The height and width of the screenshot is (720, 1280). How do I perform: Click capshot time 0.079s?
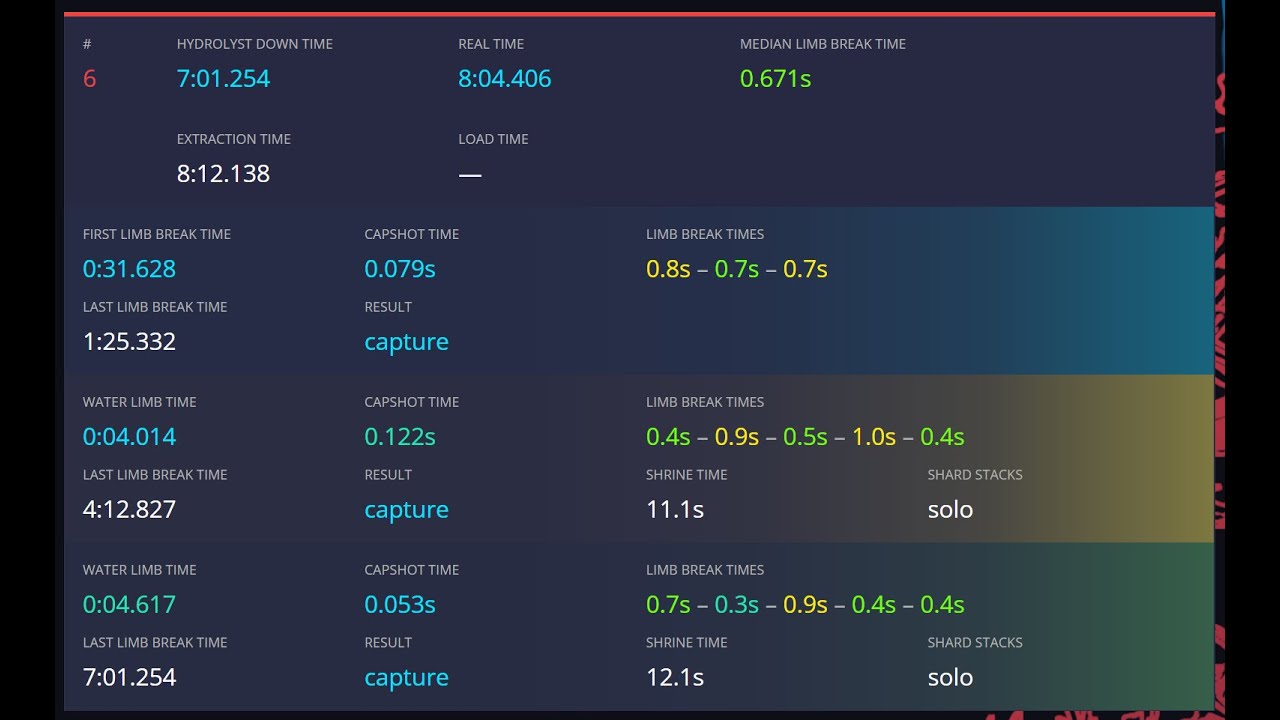(400, 269)
